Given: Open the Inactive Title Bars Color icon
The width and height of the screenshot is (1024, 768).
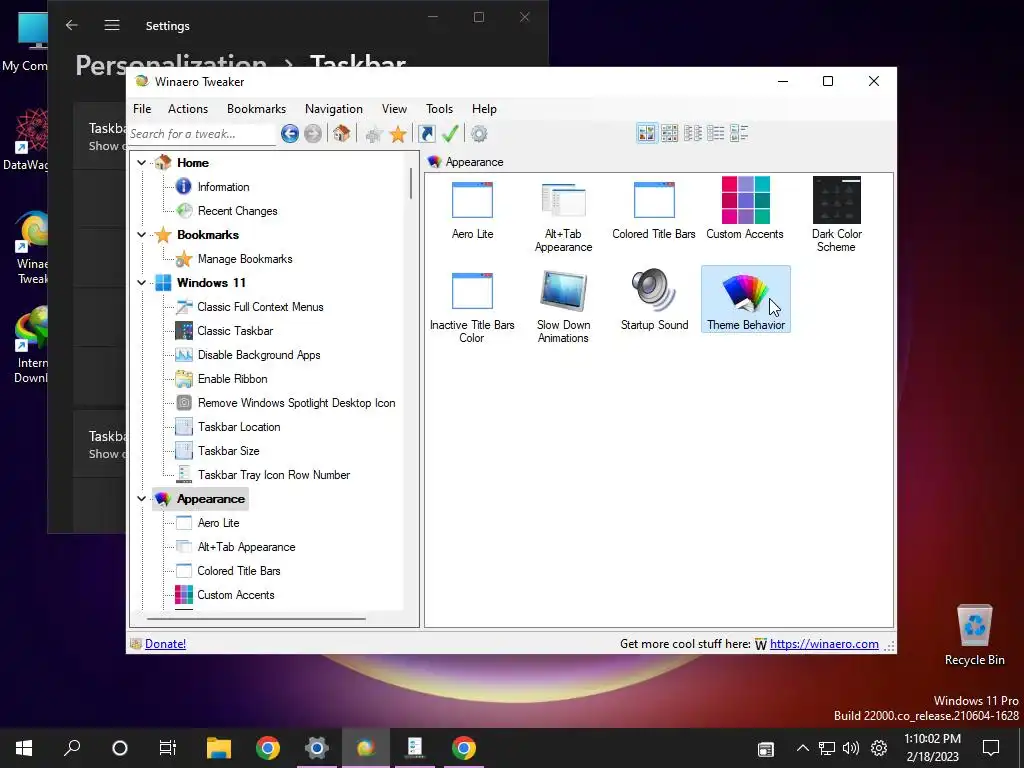Looking at the screenshot, I should 472,306.
